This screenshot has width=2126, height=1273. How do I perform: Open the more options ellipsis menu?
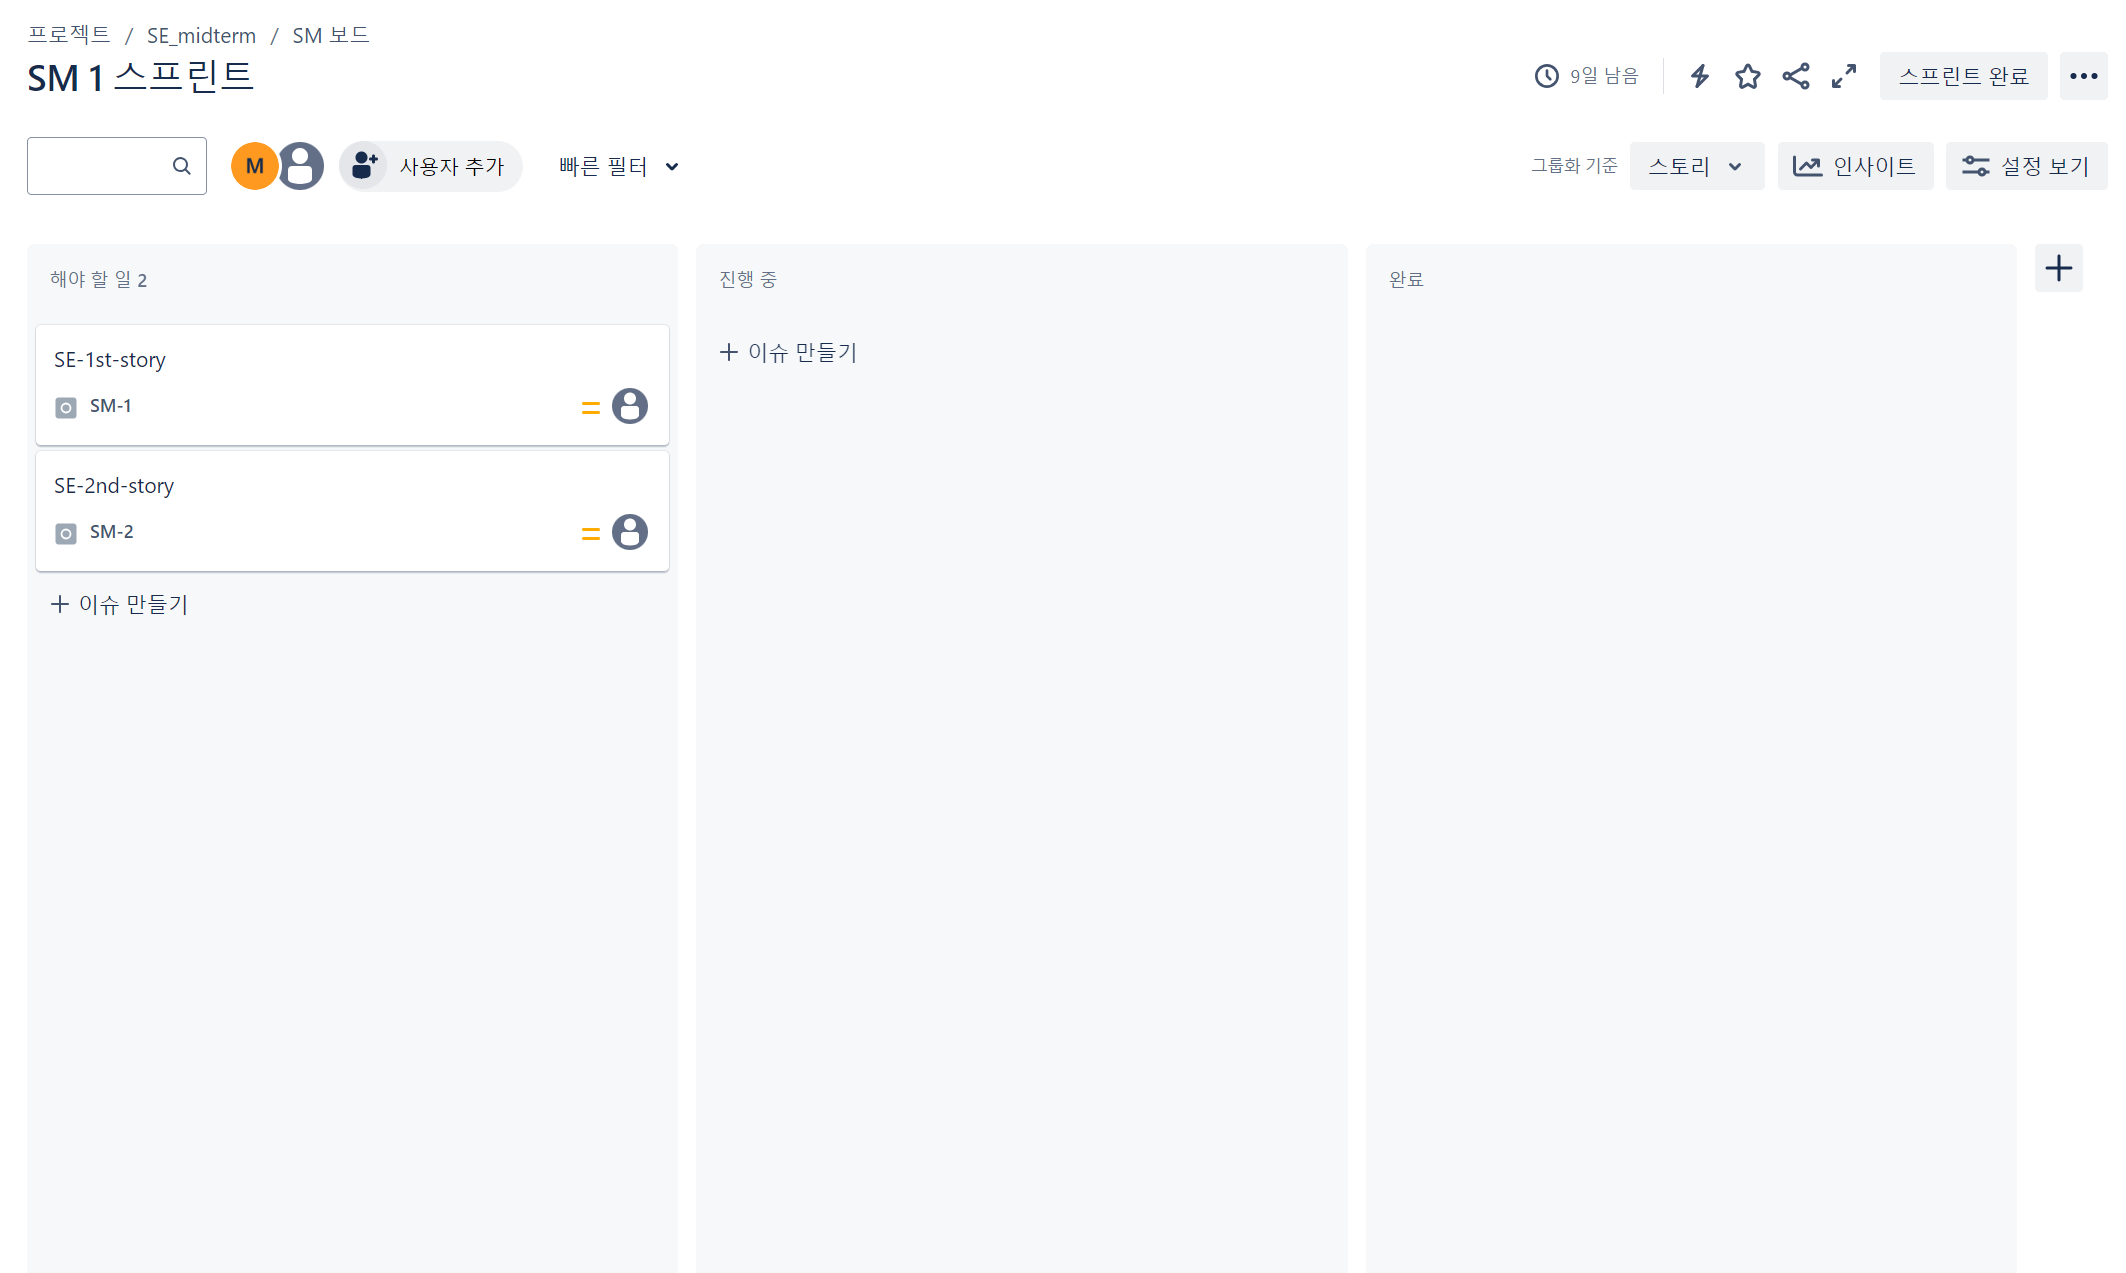click(2083, 76)
